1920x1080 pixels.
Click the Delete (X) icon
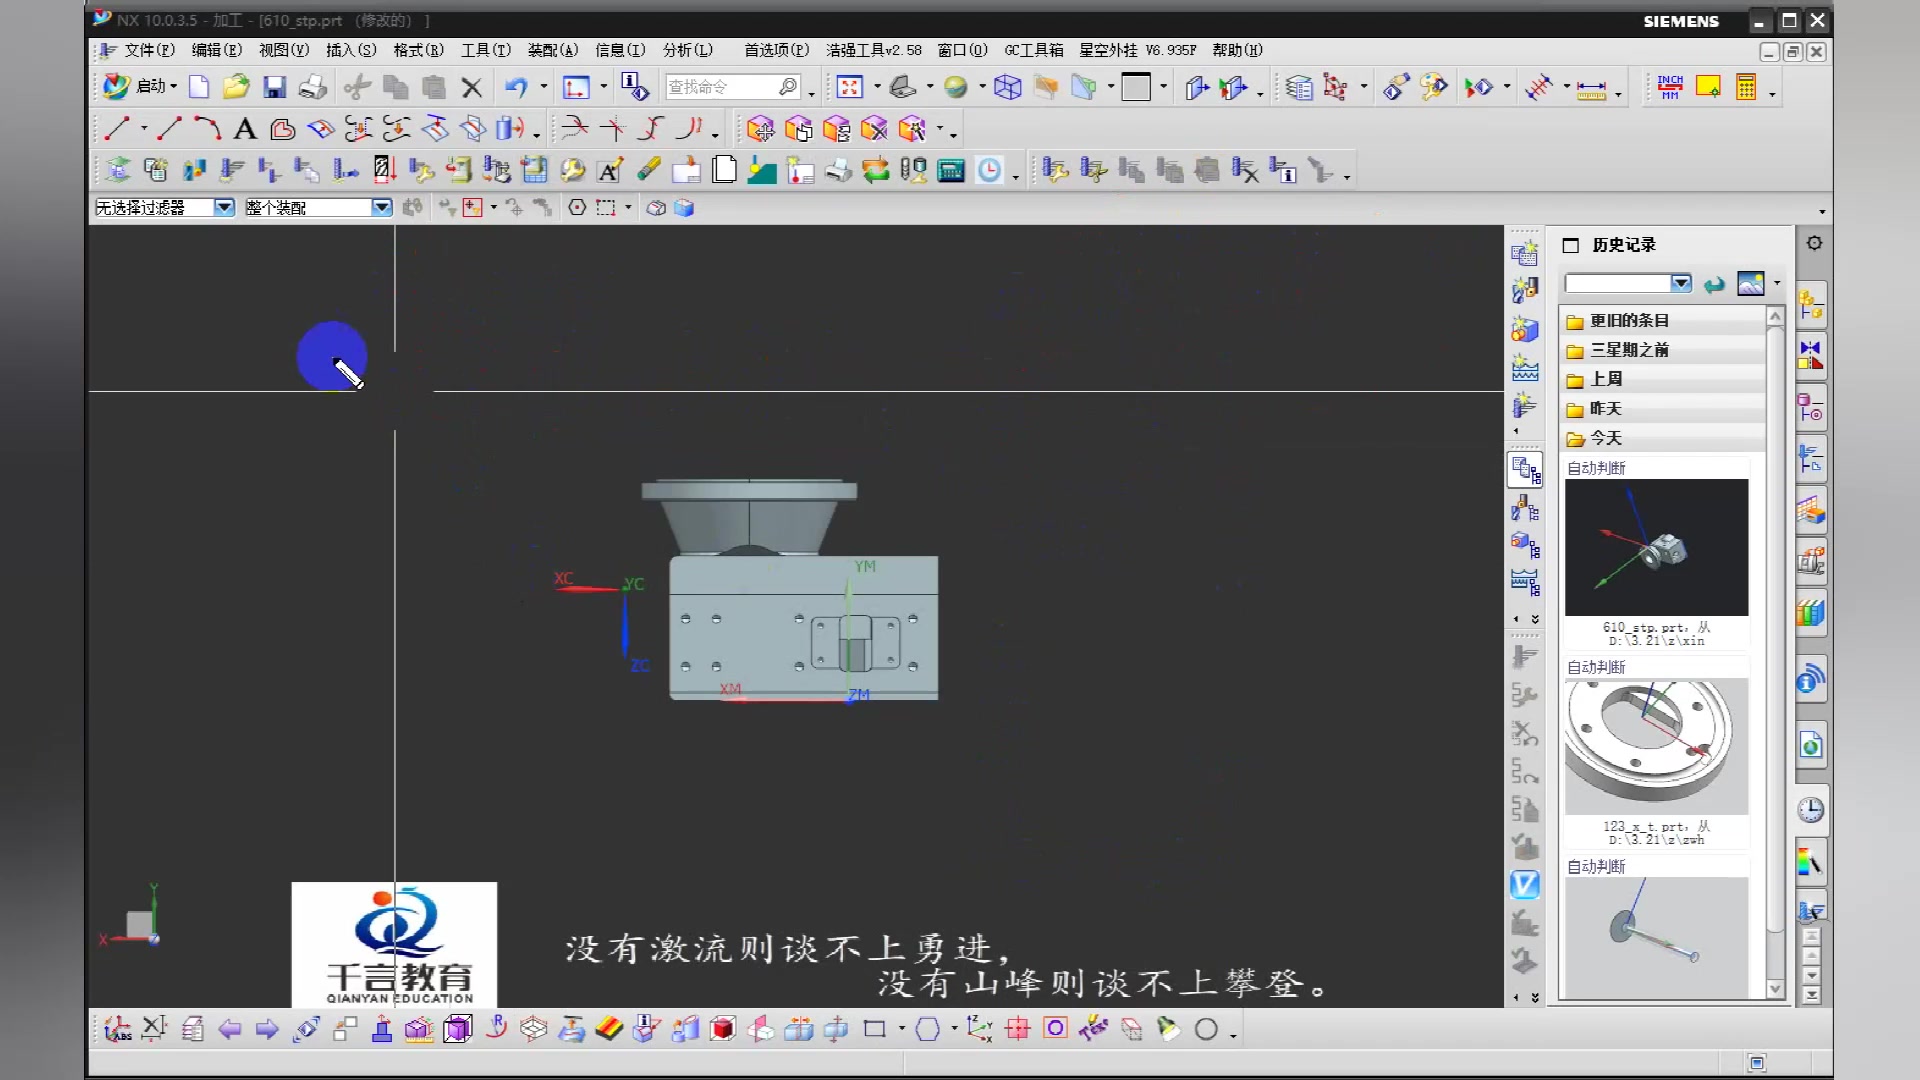tap(472, 88)
